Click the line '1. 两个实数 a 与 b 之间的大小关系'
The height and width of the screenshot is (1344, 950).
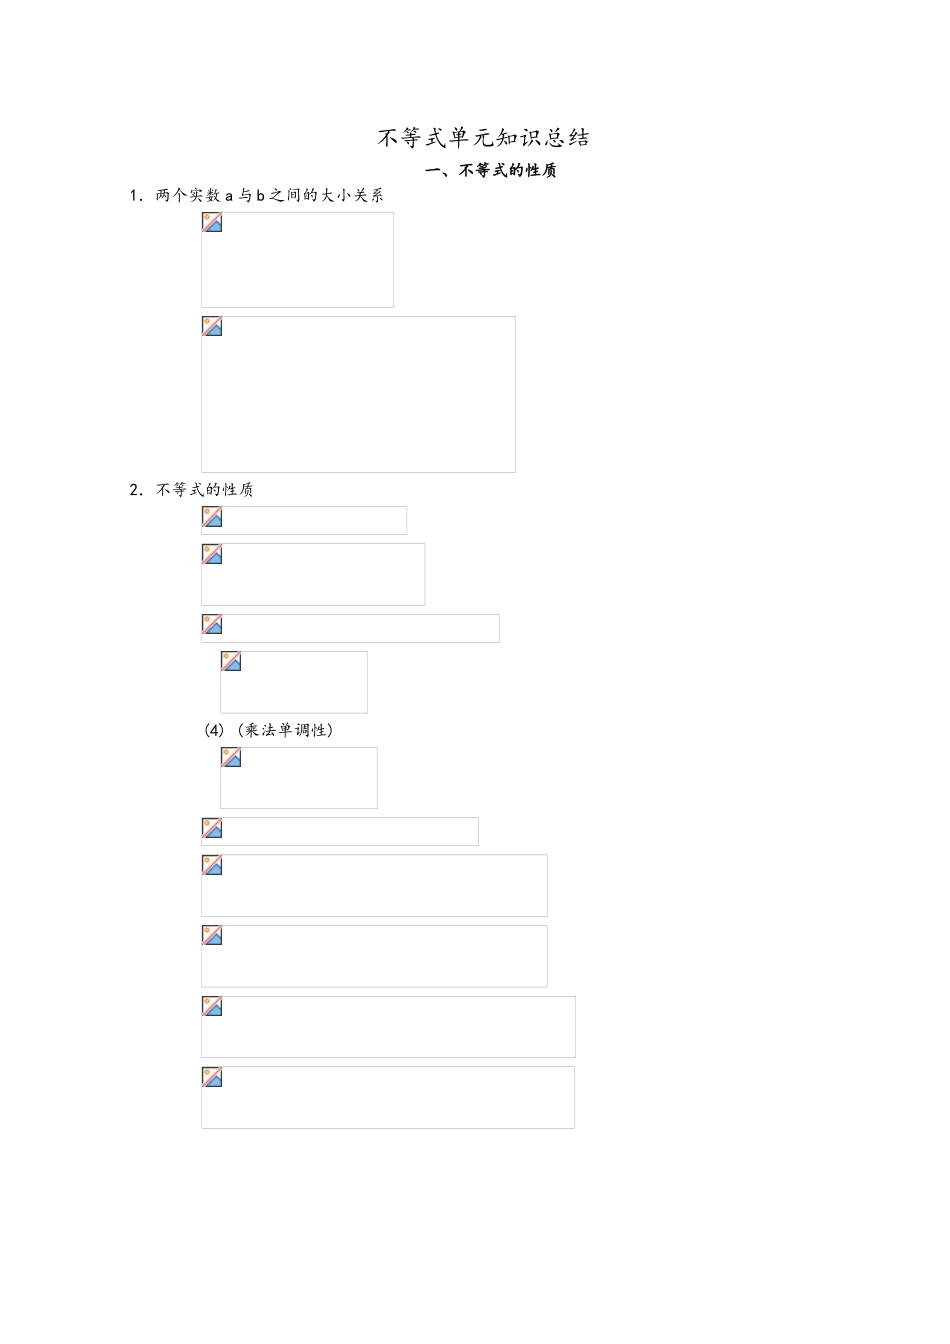(x=257, y=196)
